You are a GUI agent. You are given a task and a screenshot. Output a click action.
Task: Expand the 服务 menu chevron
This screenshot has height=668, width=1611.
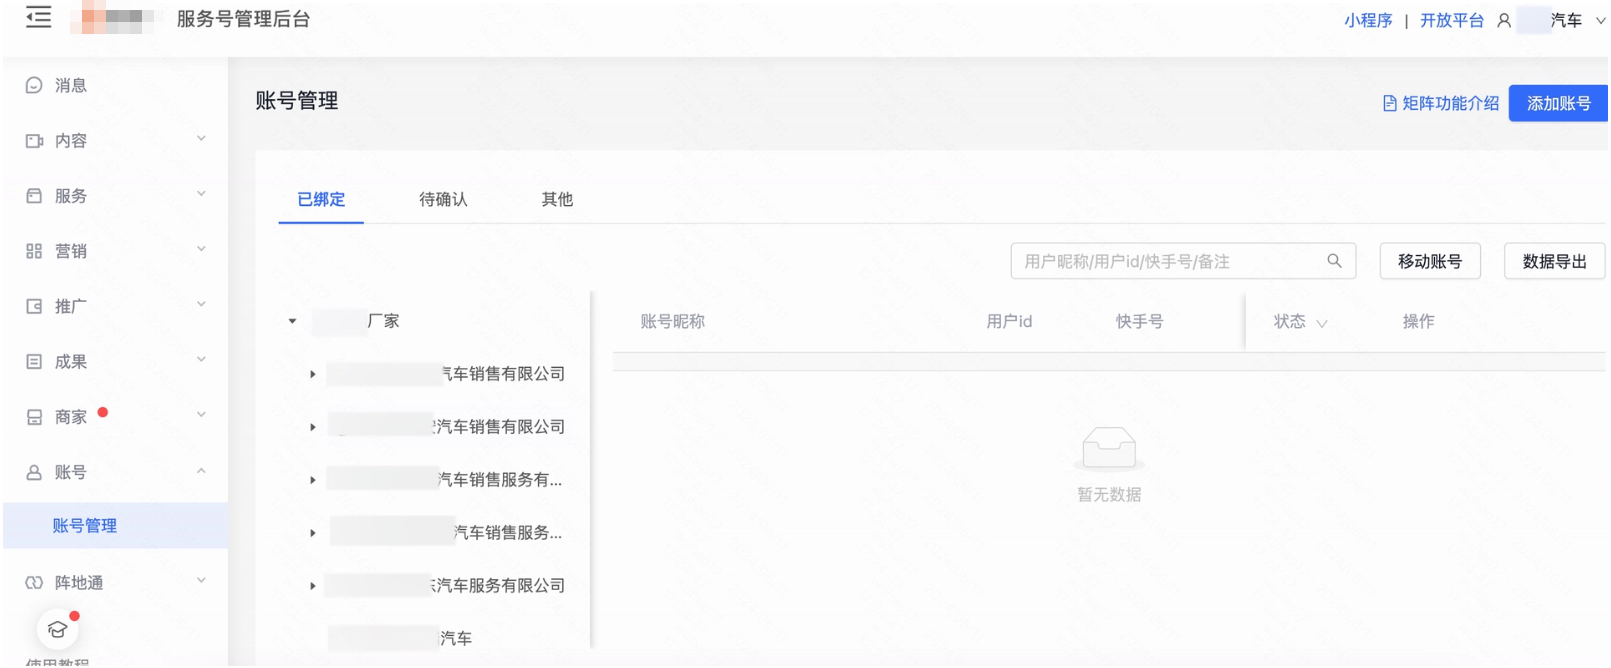point(201,194)
